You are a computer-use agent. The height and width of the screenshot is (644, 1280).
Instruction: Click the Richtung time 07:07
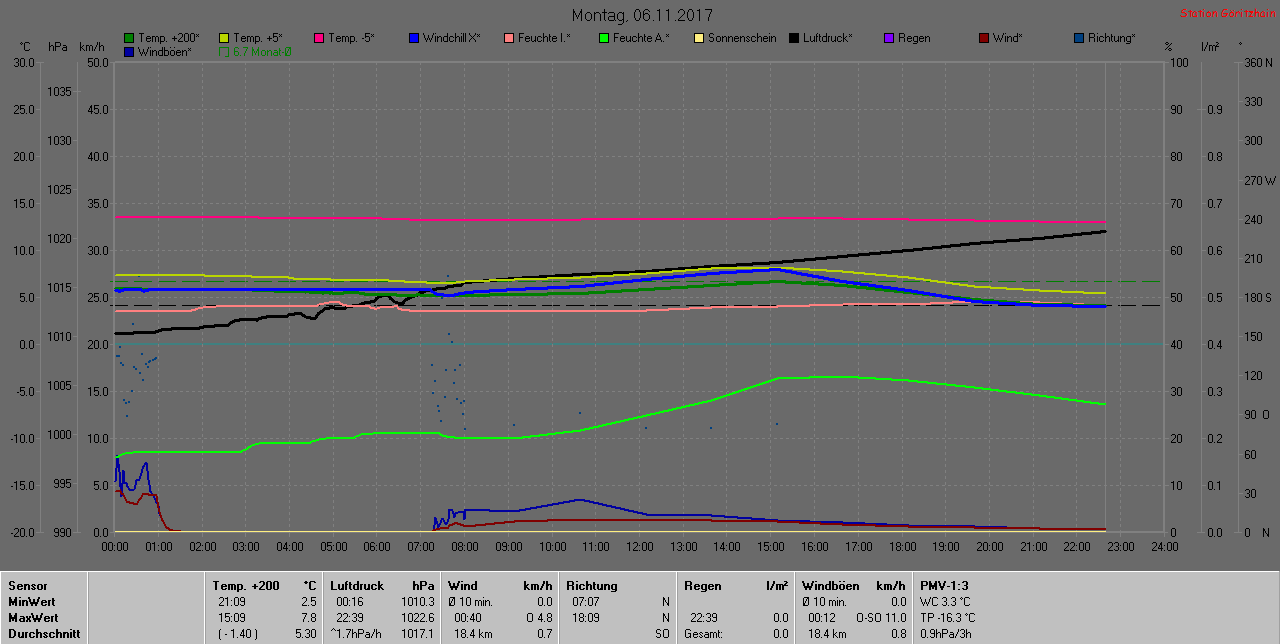point(586,602)
